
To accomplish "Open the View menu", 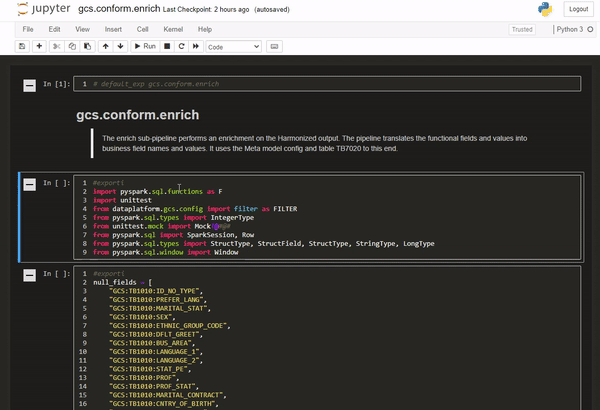I will pos(82,29).
